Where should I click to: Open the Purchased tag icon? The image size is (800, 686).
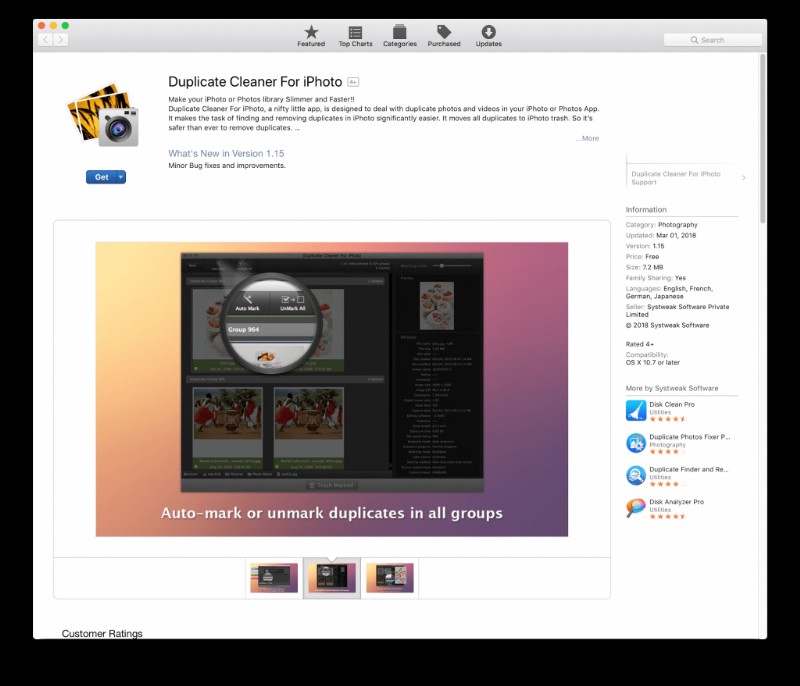coord(444,32)
